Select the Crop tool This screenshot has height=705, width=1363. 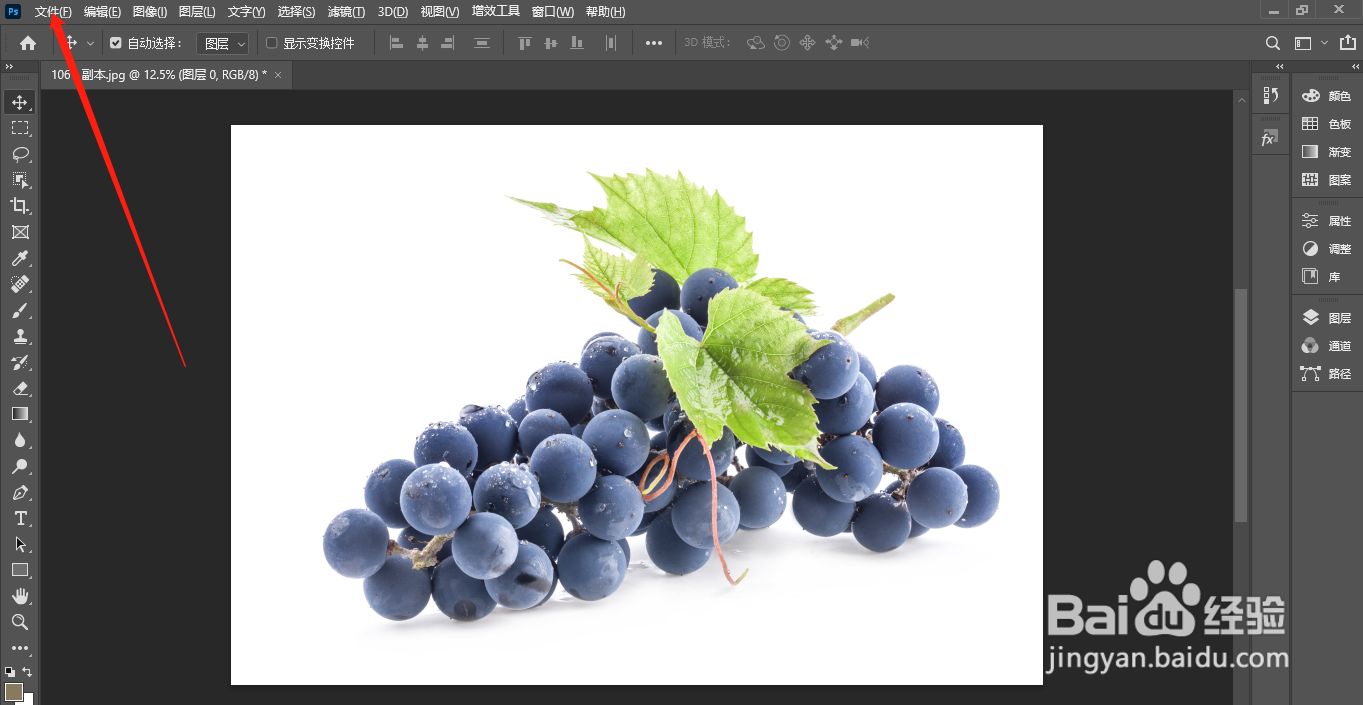pyautogui.click(x=20, y=206)
